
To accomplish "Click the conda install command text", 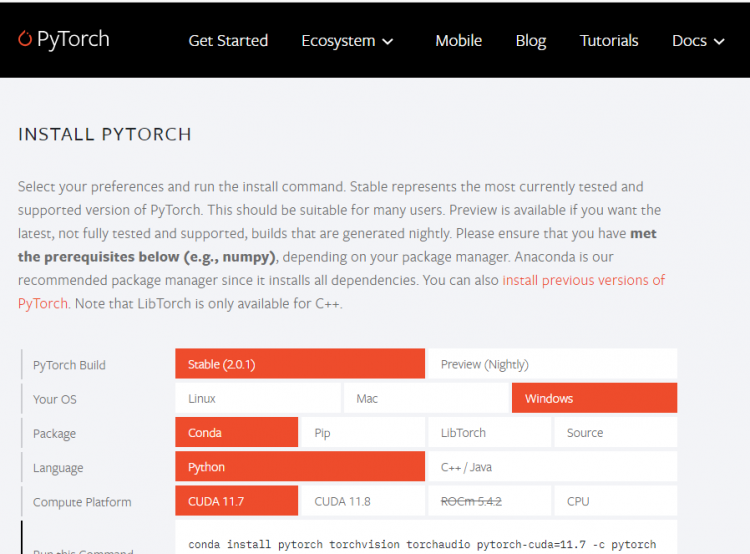I will click(x=422, y=545).
